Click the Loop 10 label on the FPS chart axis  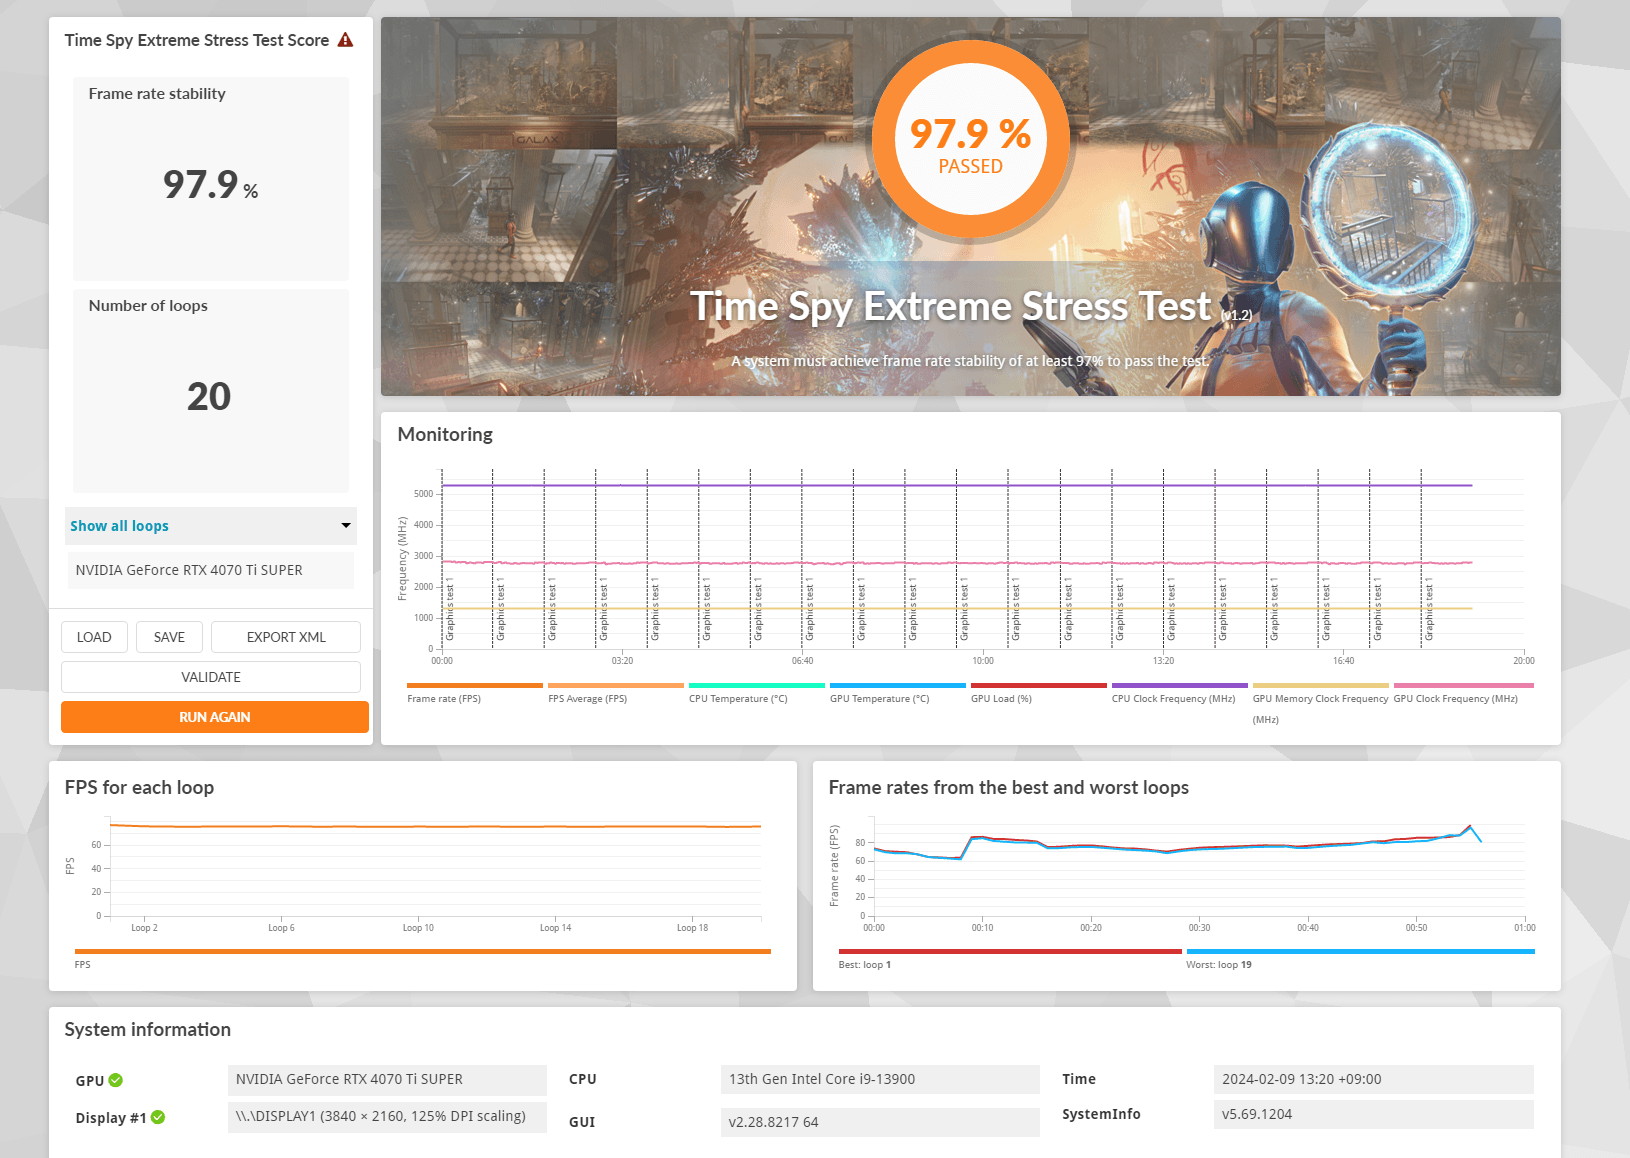[418, 928]
